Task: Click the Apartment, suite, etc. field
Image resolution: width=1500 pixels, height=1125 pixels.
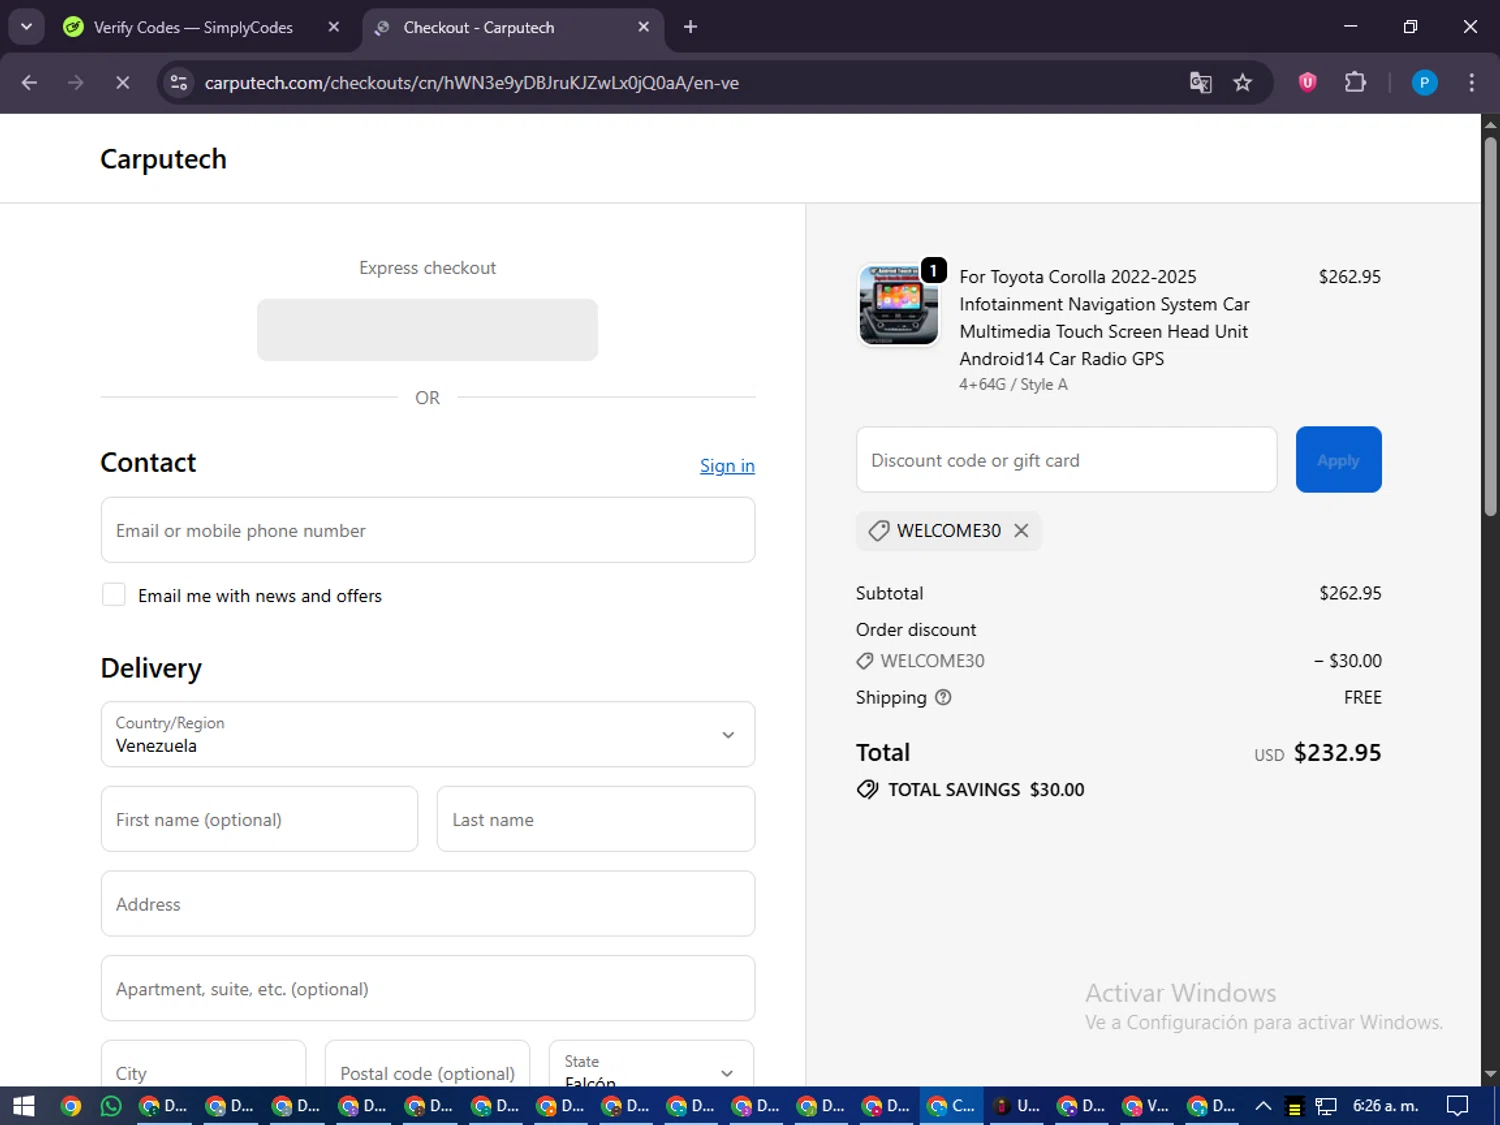Action: tap(428, 989)
